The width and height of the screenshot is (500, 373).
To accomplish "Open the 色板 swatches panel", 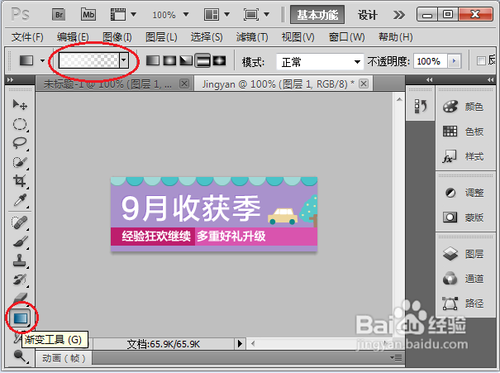I will [x=463, y=132].
